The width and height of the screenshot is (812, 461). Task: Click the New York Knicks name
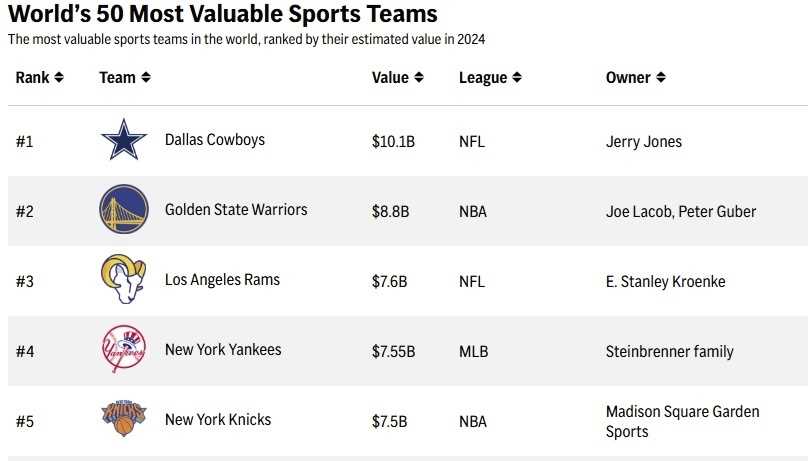[218, 420]
